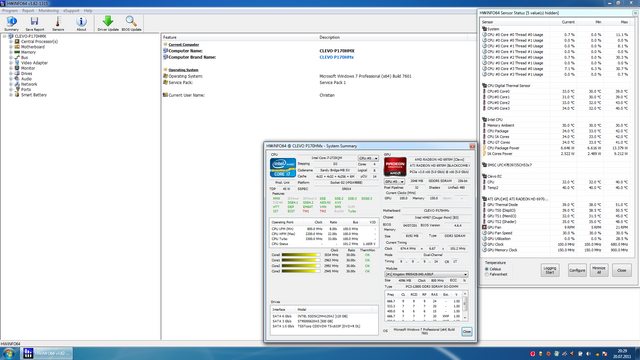
Task: Click the Intel Core i7 logo
Action: point(282,167)
